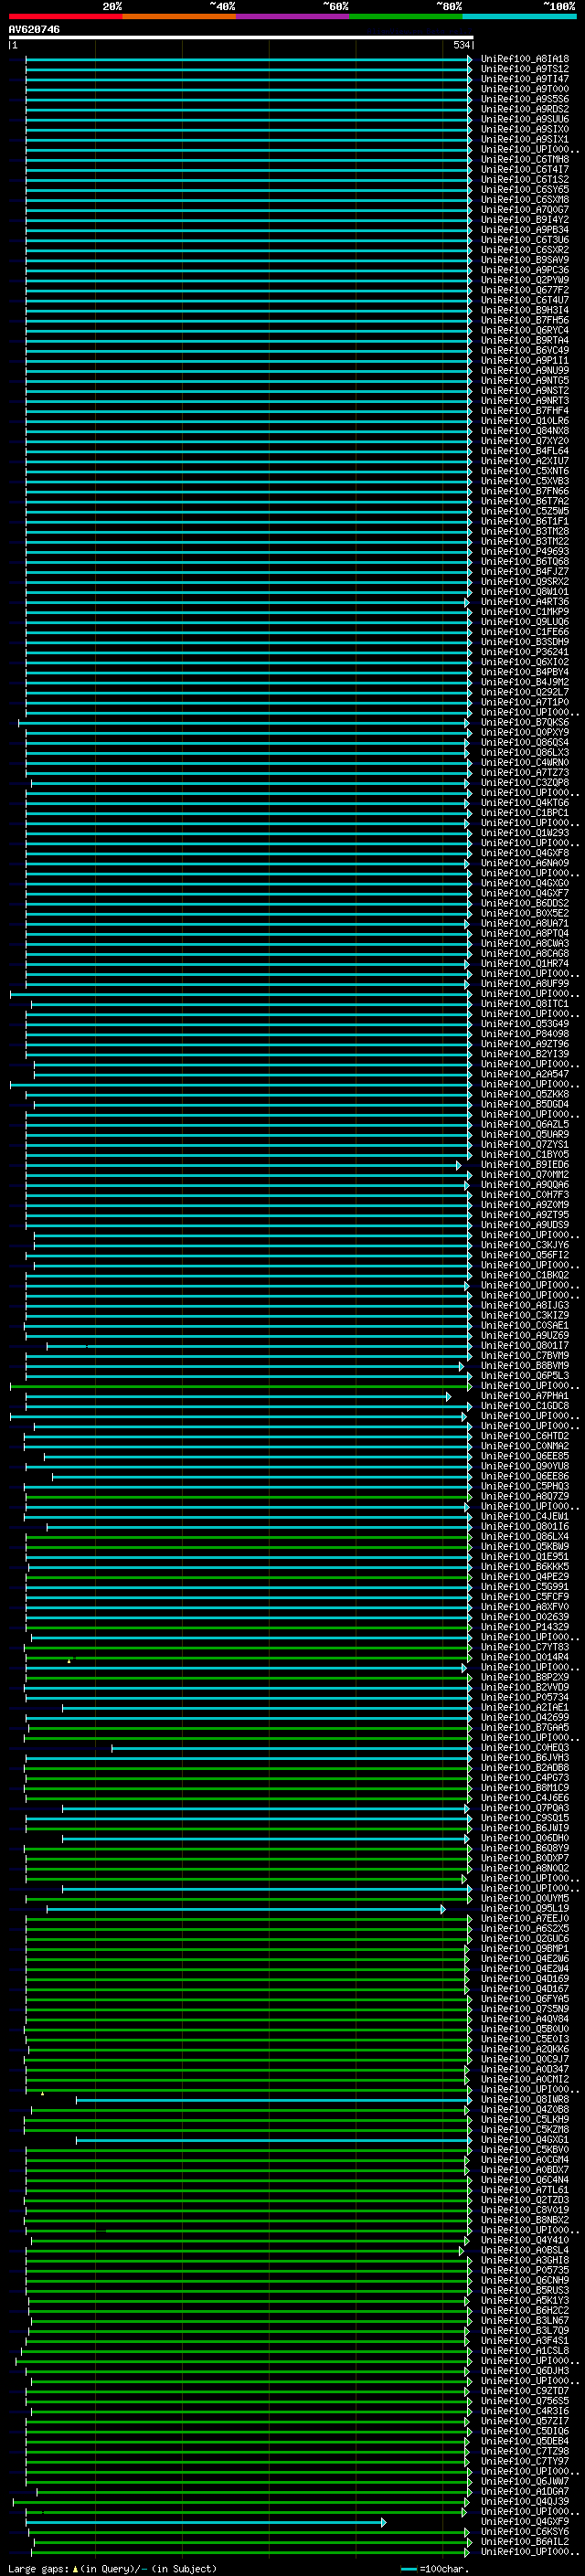Select hit UniRef100_Q4Y410
The image size is (585, 2576).
coord(525,2242)
